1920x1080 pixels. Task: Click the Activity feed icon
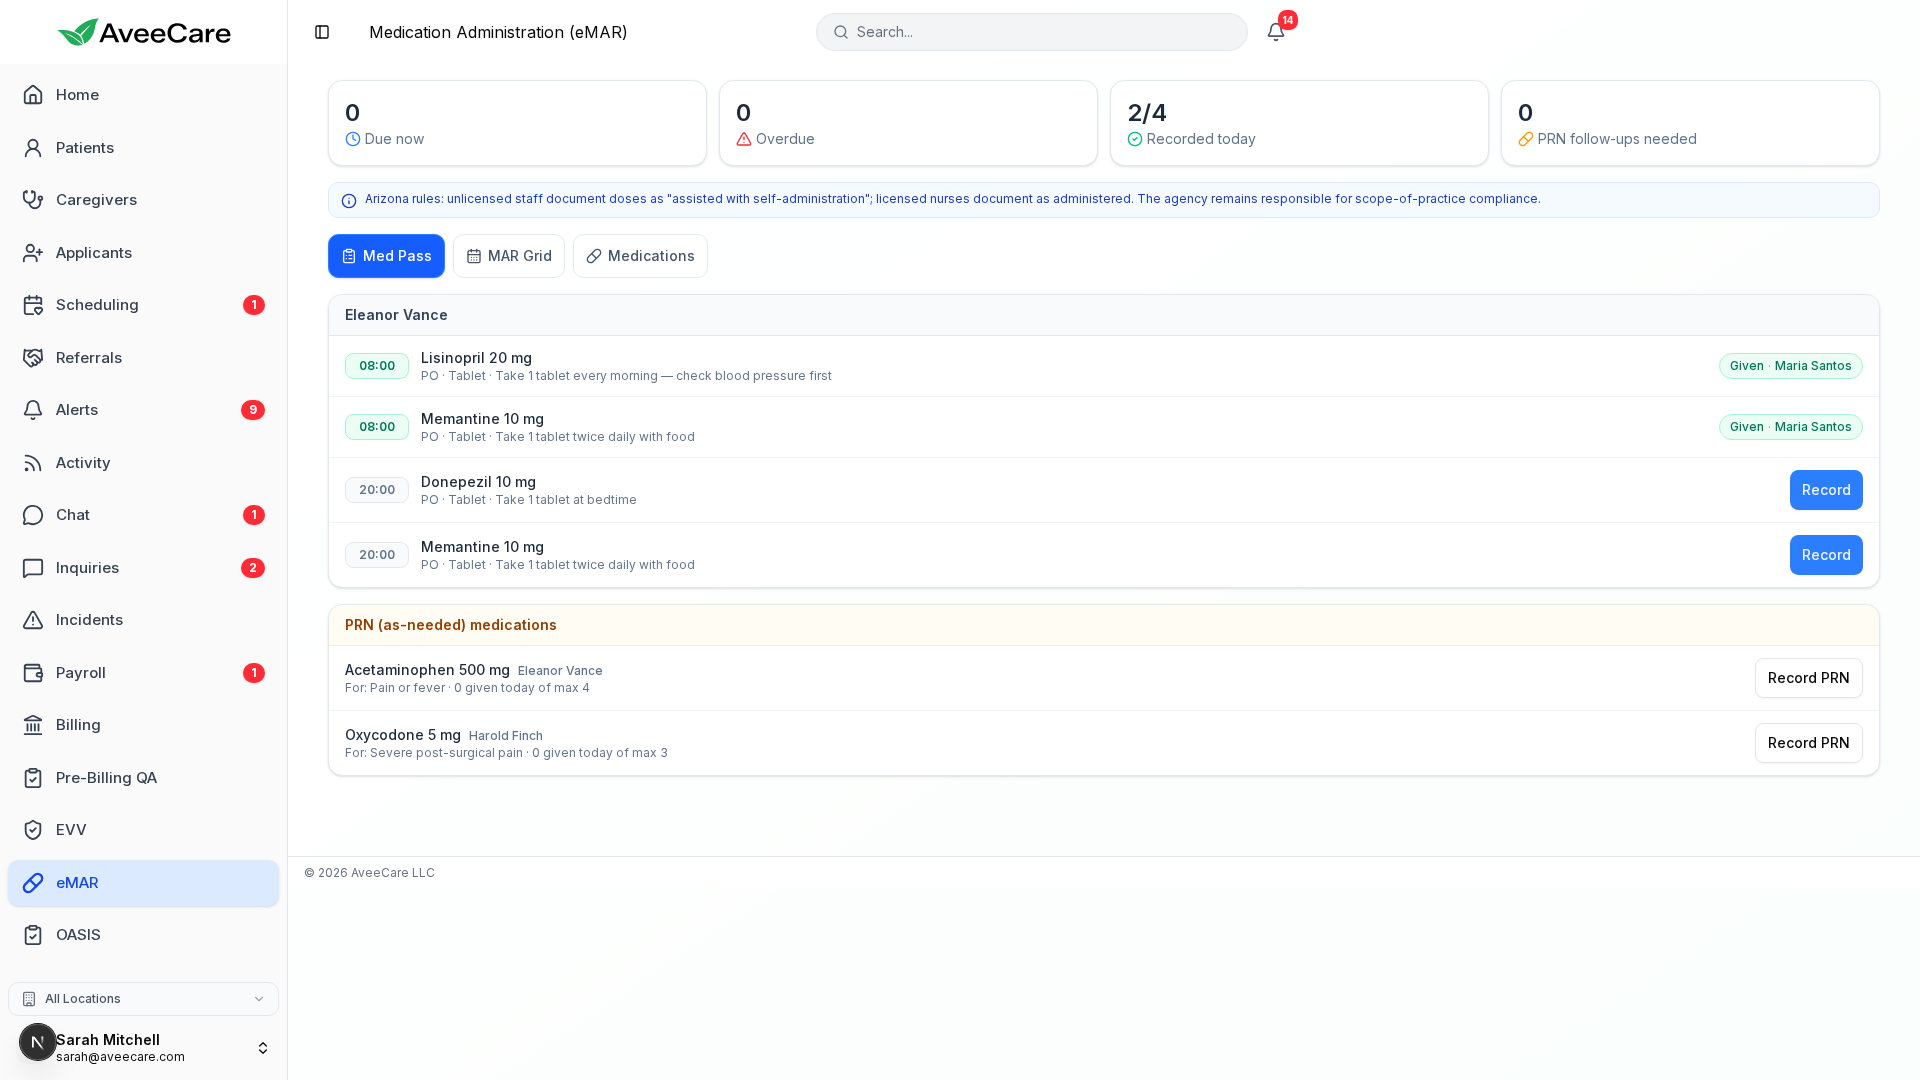[33, 463]
